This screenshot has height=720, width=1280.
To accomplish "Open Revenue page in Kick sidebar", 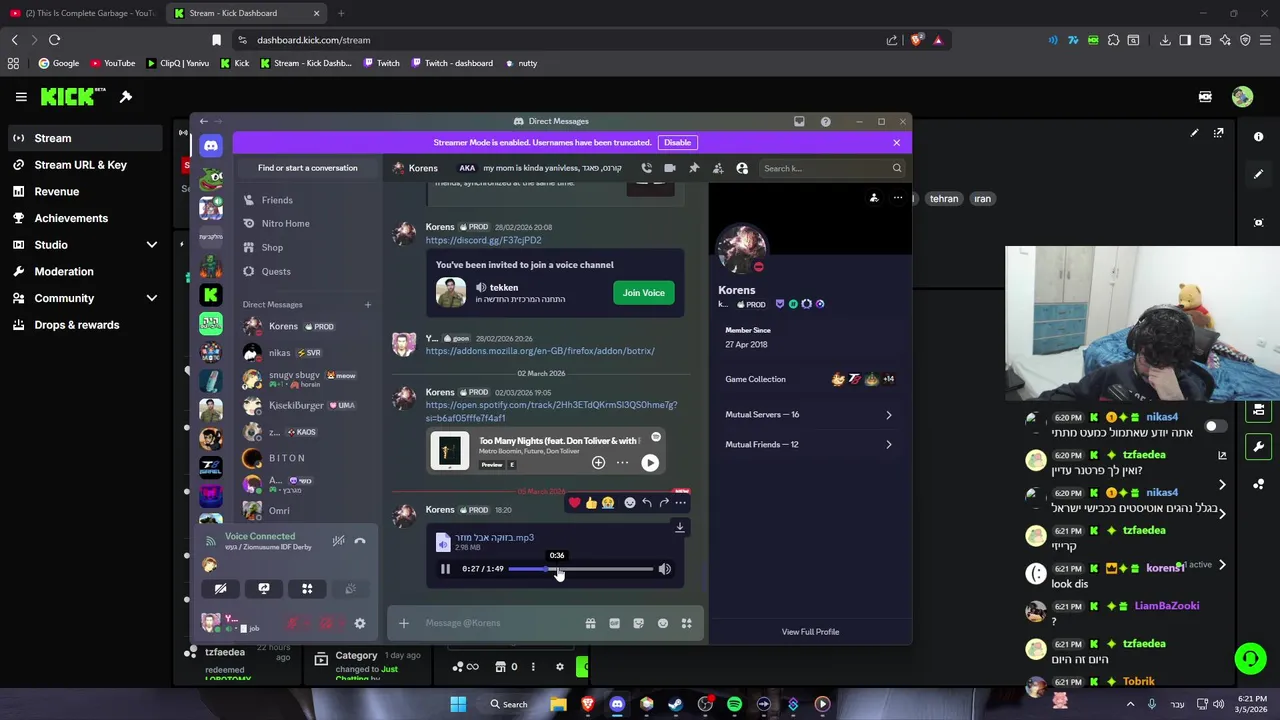I will [84, 191].
